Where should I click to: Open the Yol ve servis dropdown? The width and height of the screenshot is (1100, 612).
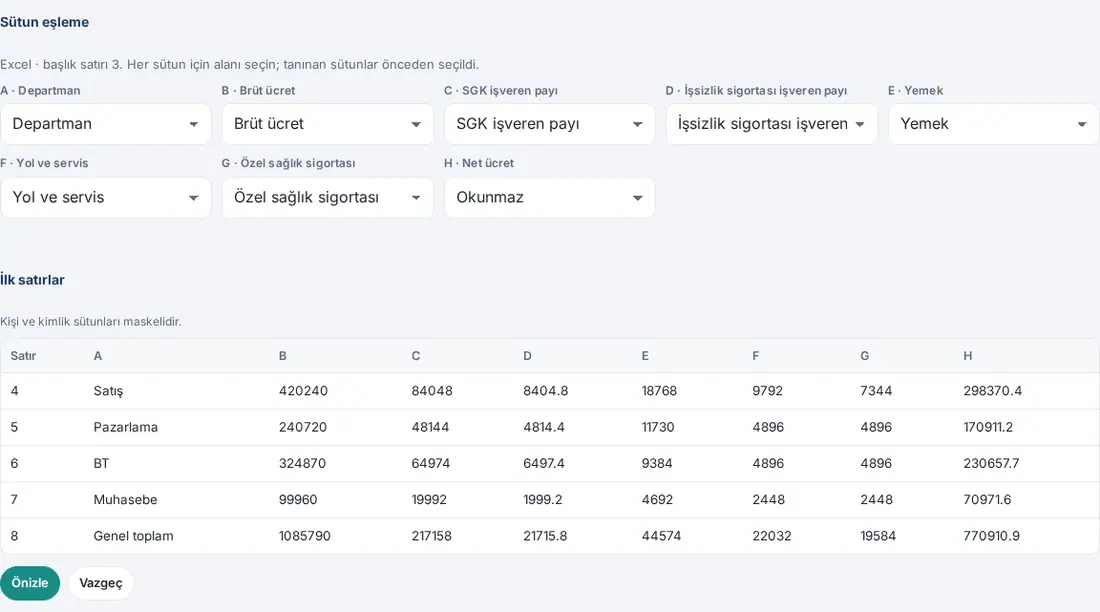click(x=106, y=197)
